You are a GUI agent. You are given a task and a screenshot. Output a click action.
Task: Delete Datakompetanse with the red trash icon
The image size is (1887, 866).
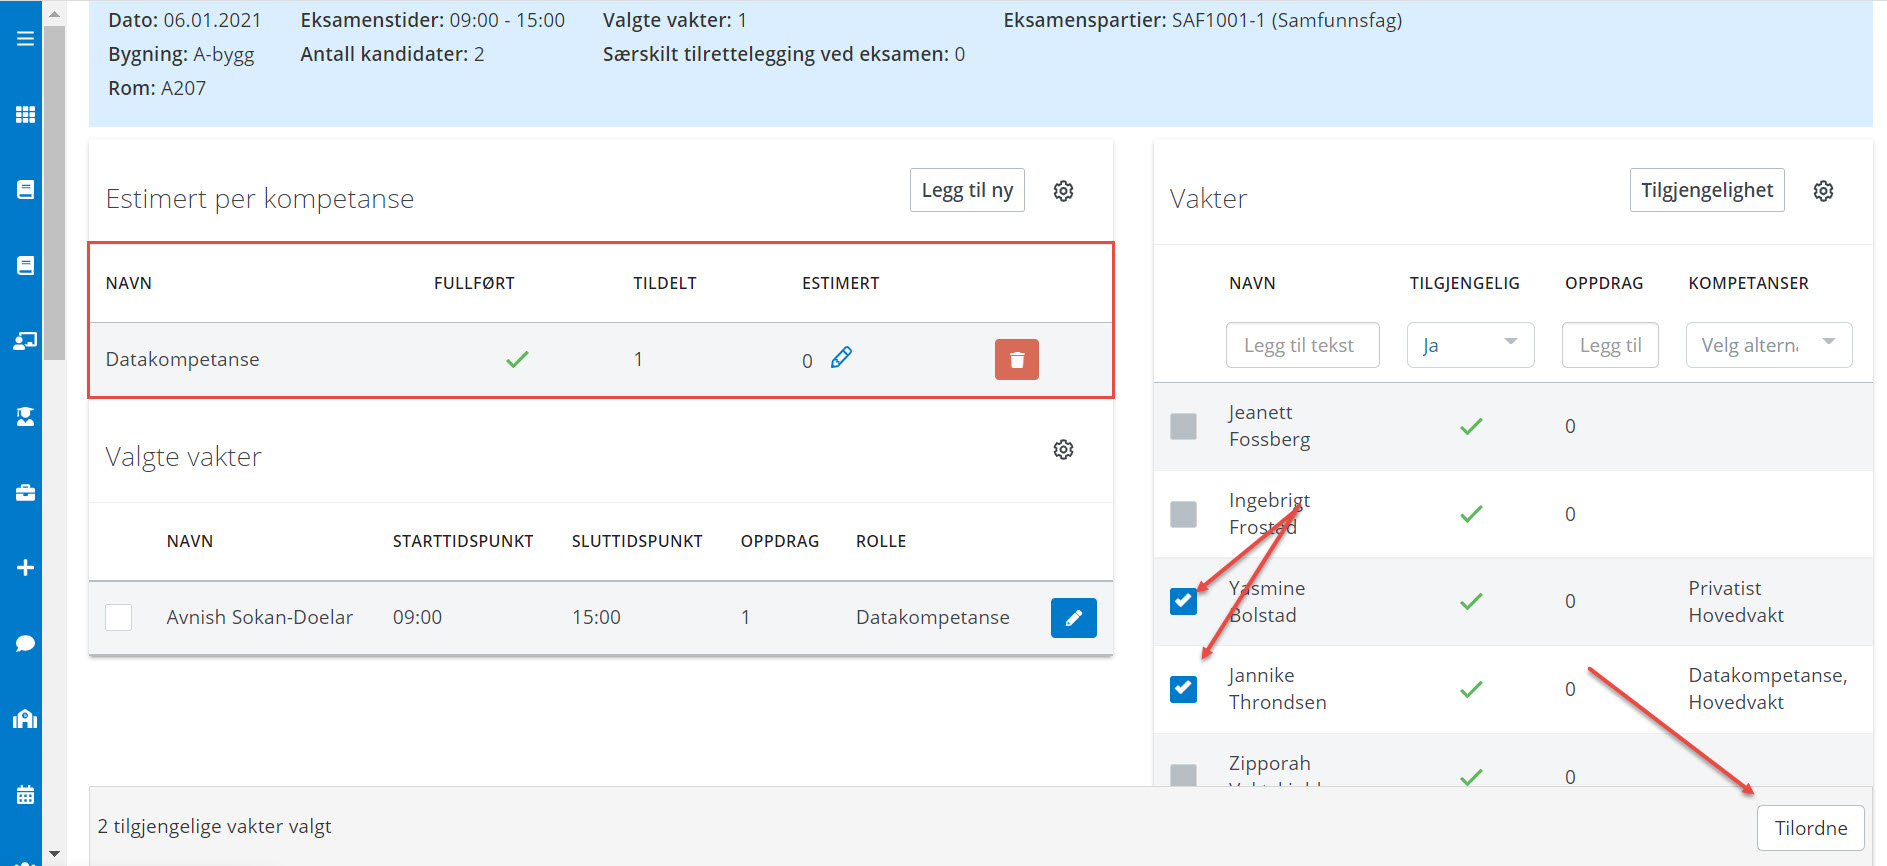(1016, 360)
